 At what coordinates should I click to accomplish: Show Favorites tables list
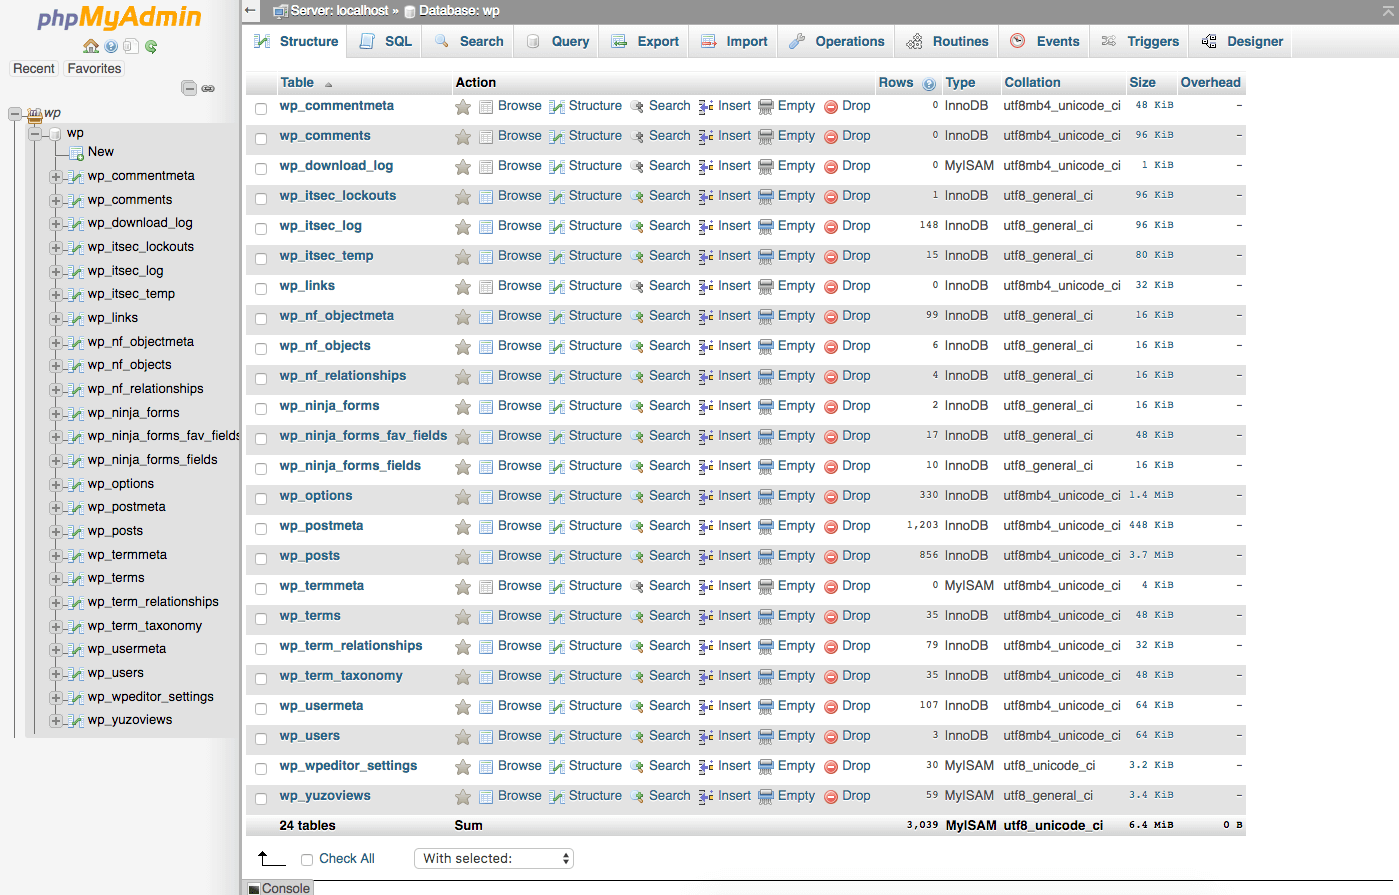click(x=94, y=68)
